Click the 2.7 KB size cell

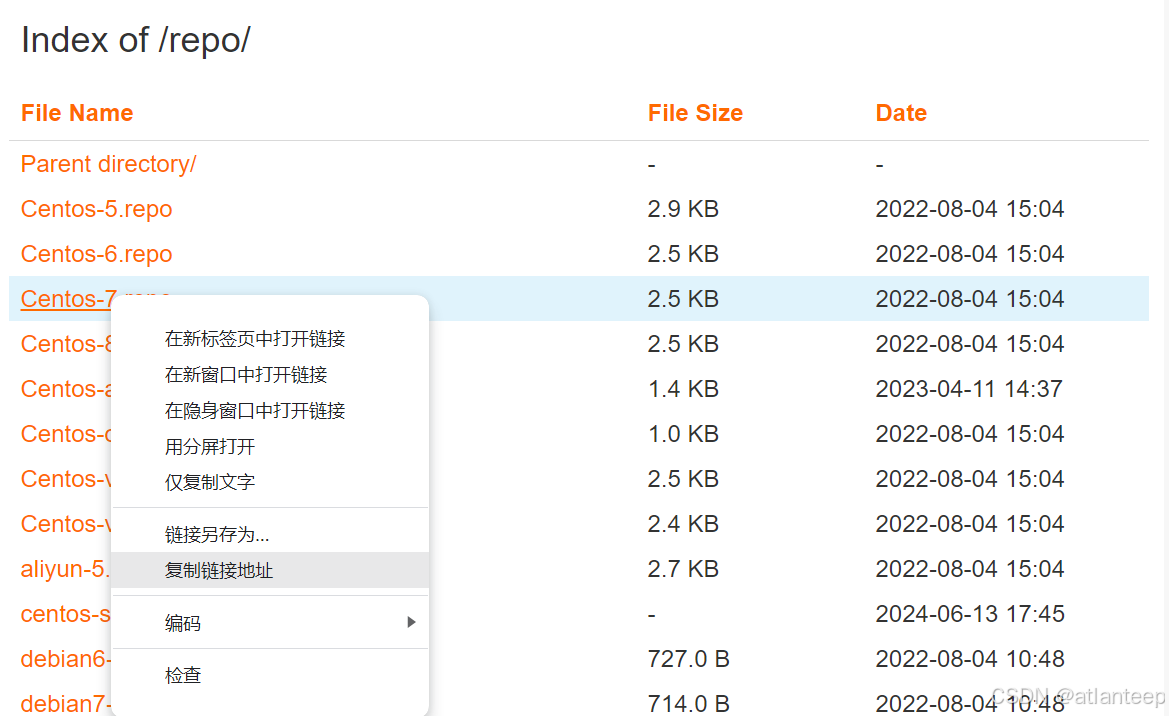tap(683, 569)
